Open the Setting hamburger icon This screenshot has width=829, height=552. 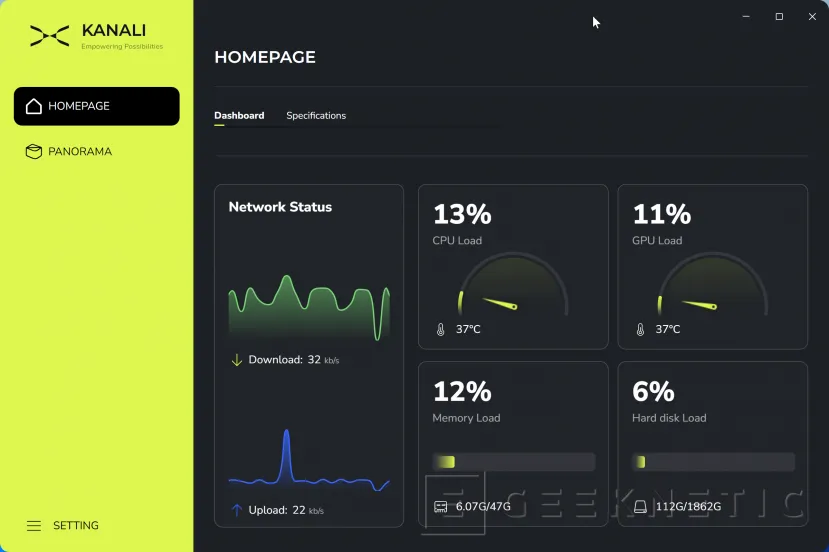point(34,526)
